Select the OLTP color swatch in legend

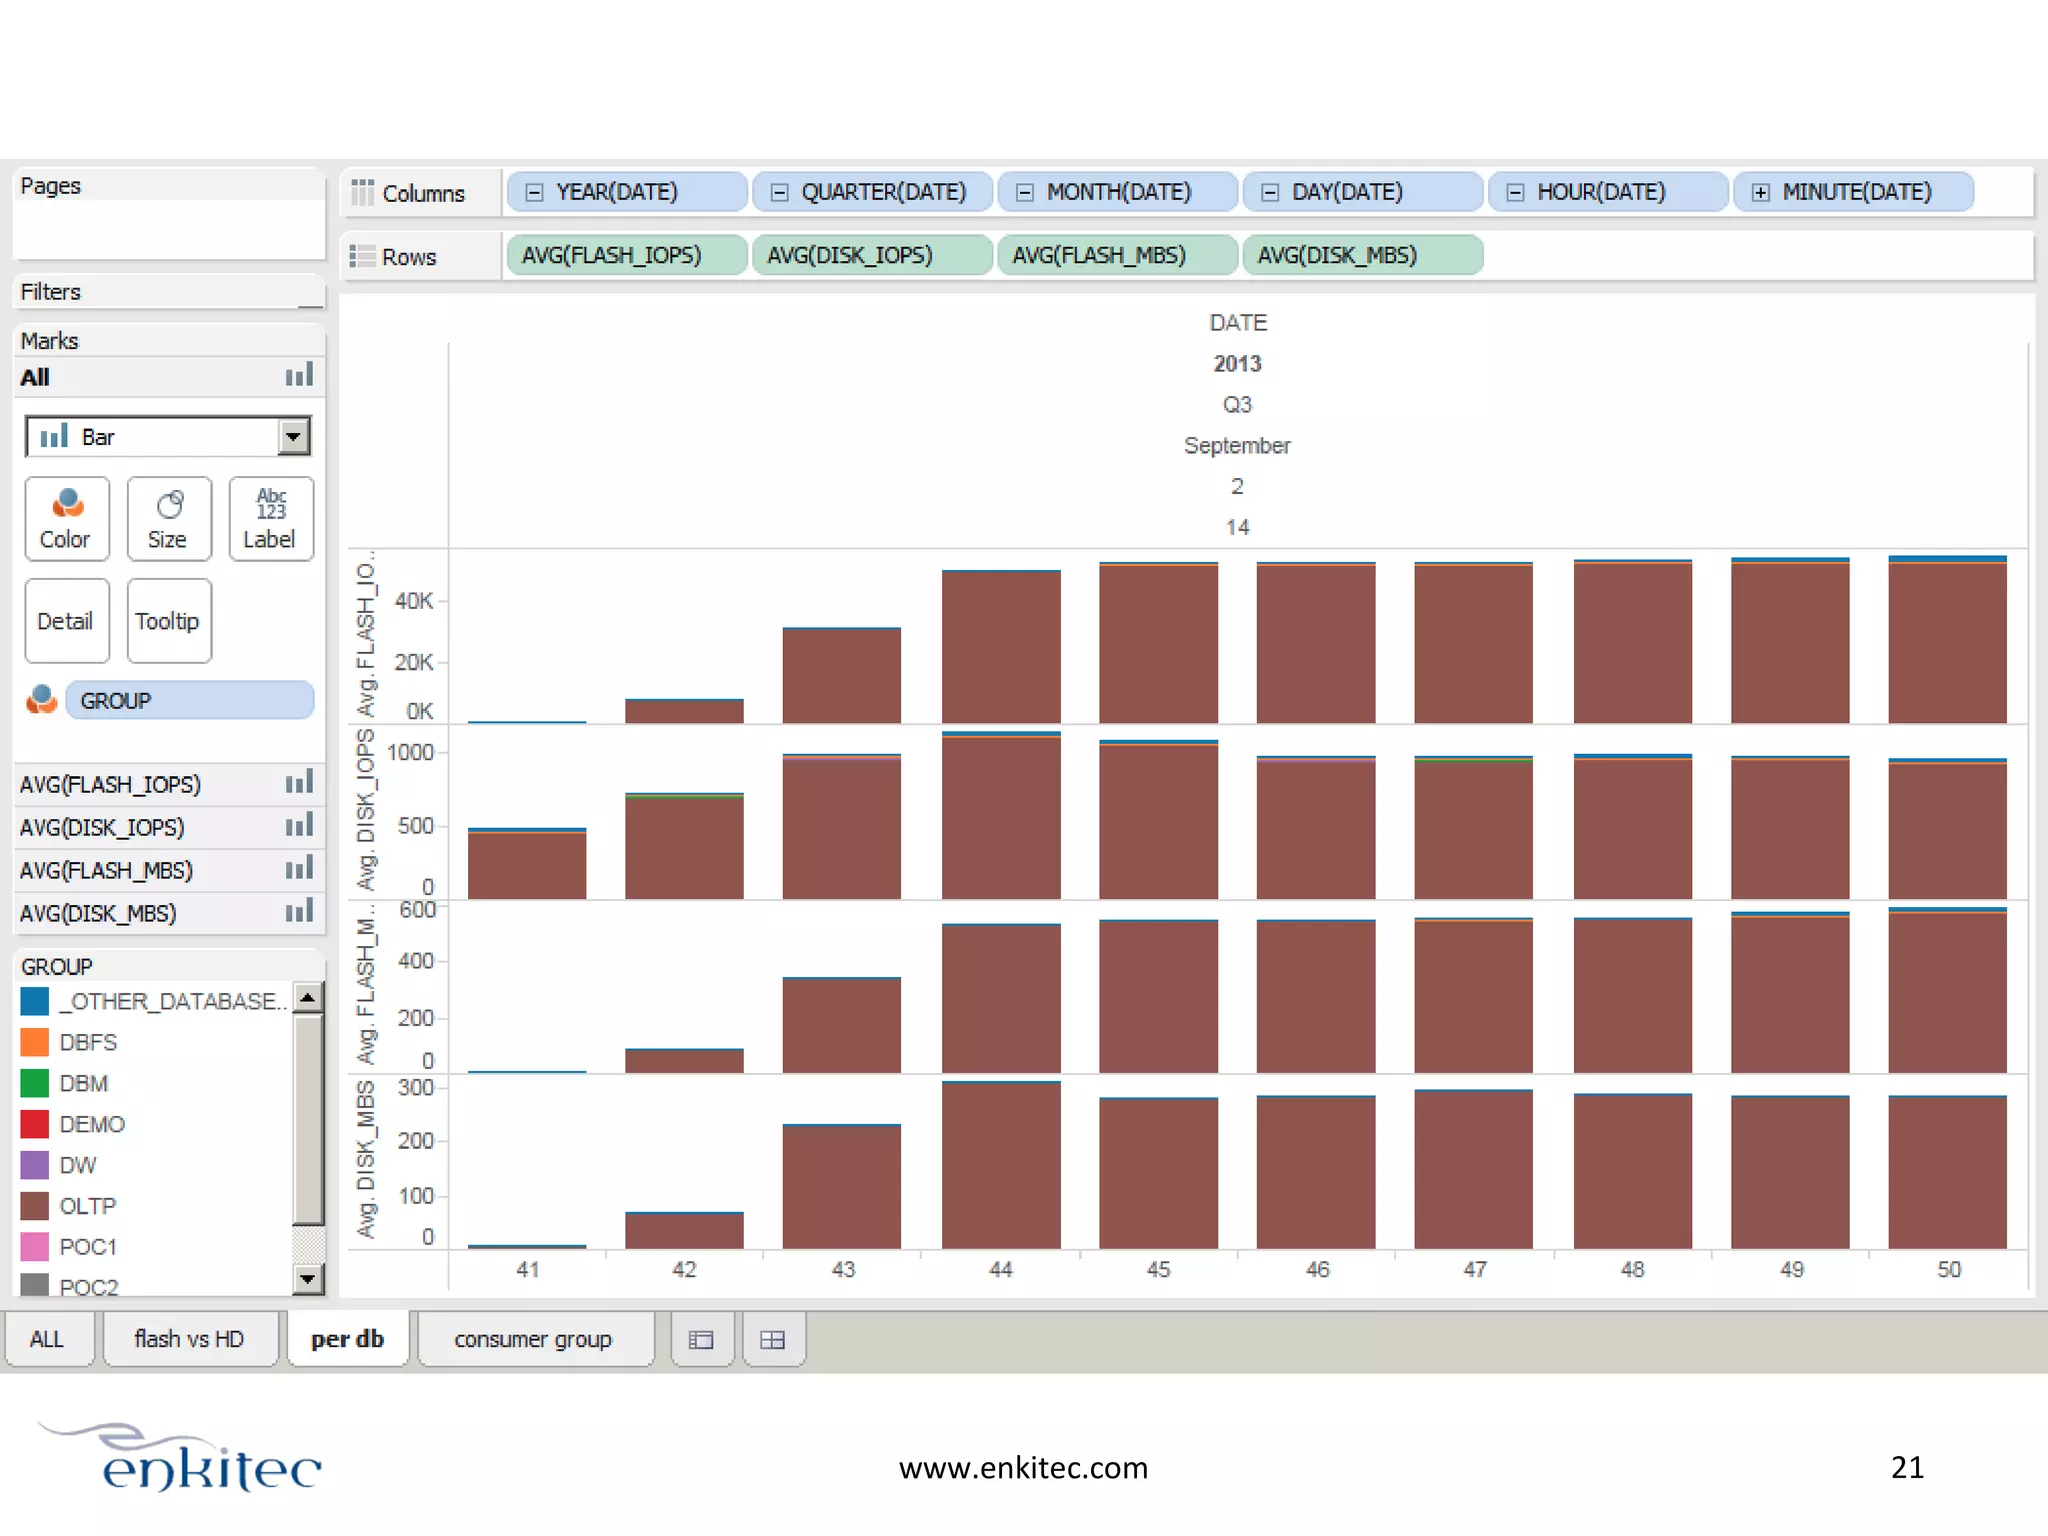[x=35, y=1206]
